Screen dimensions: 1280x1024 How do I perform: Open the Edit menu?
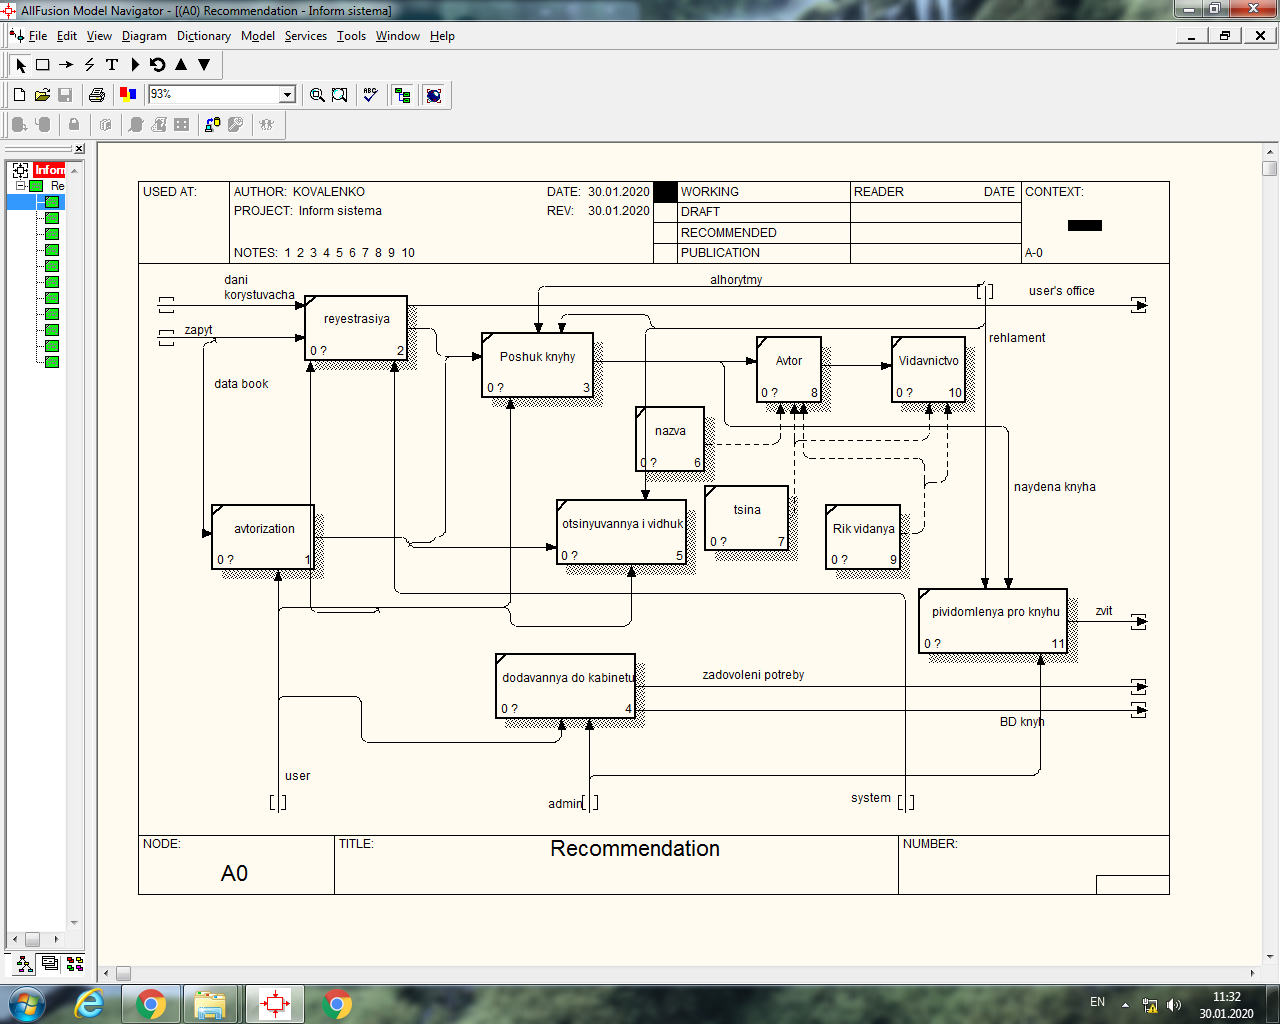click(x=67, y=36)
